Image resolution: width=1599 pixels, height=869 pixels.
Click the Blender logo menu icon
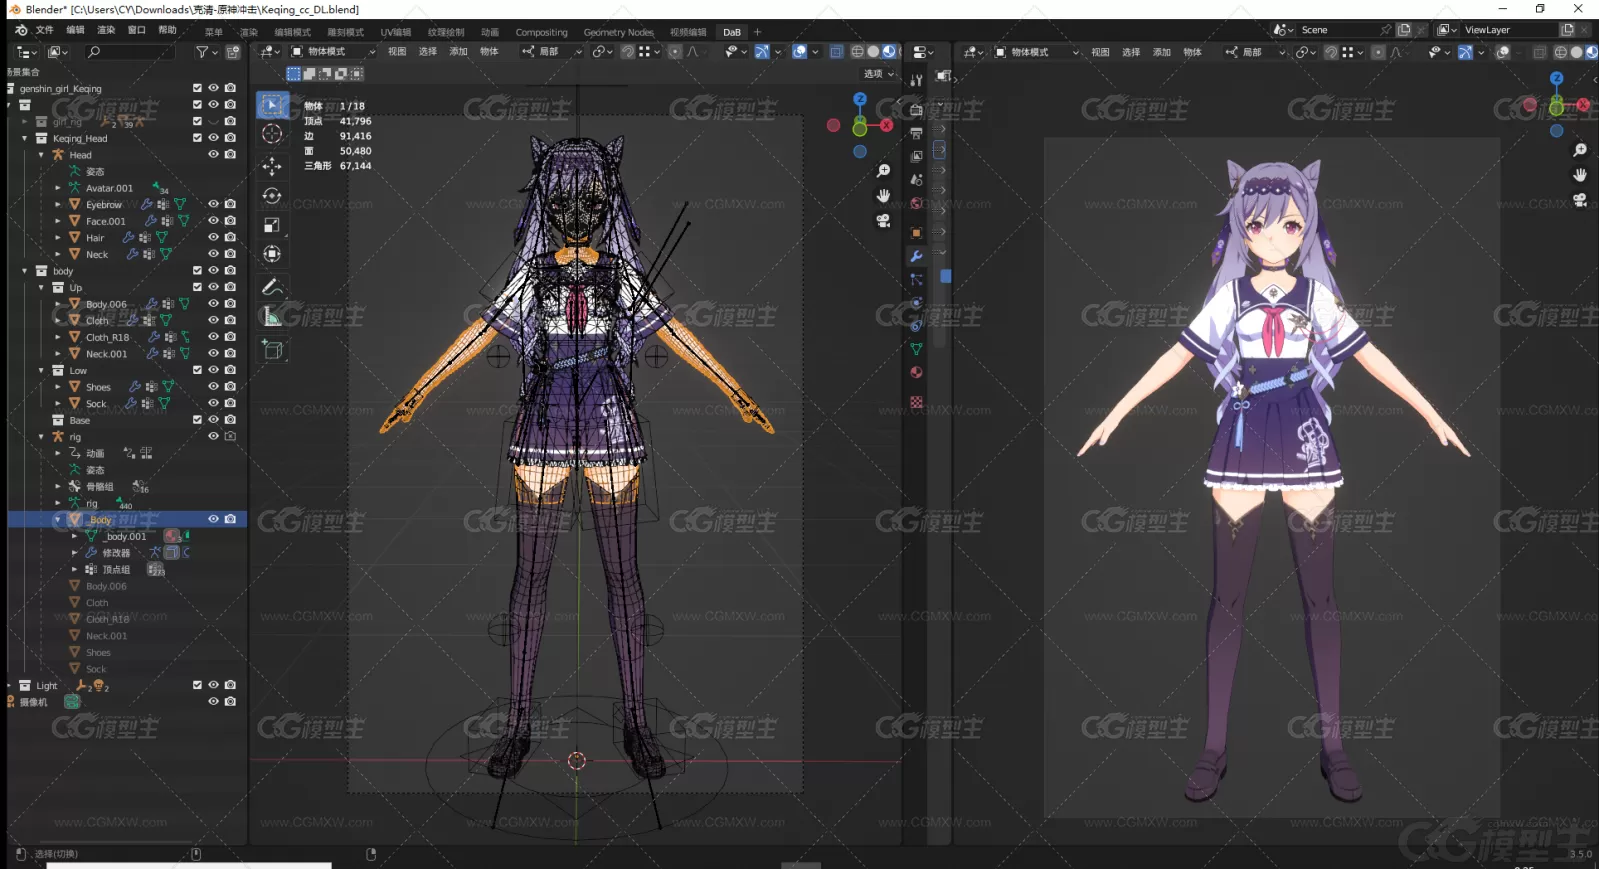tap(21, 31)
